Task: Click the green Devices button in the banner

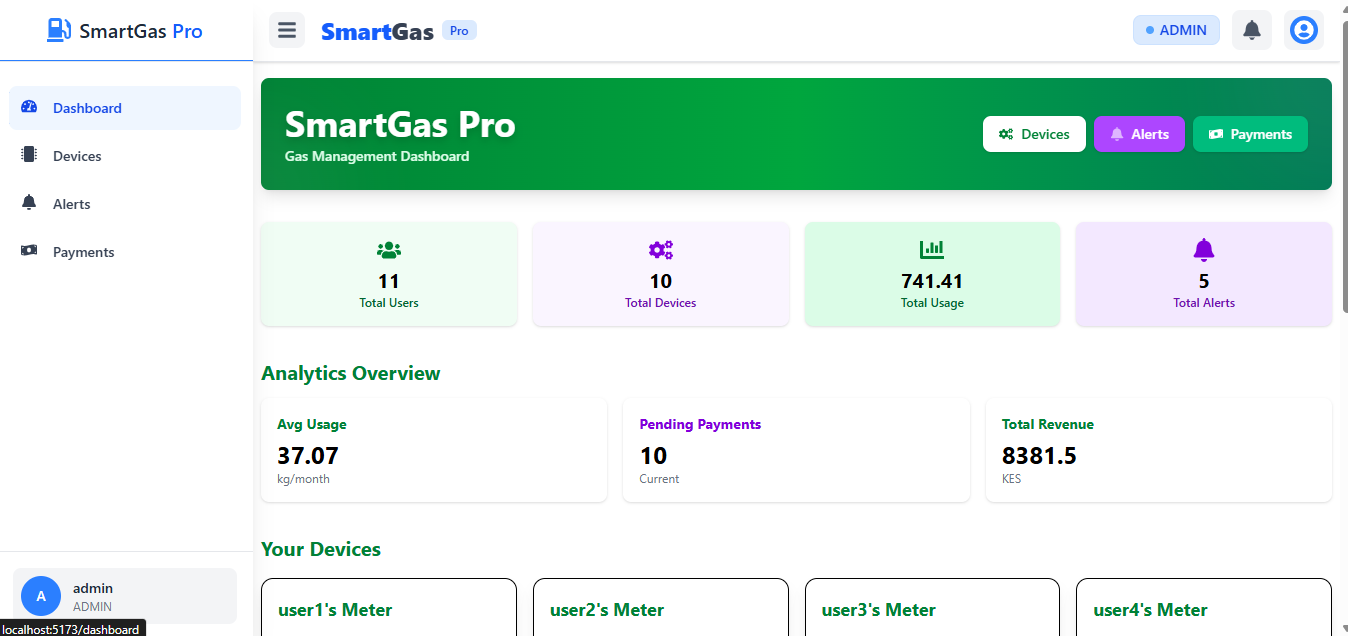Action: click(1034, 133)
